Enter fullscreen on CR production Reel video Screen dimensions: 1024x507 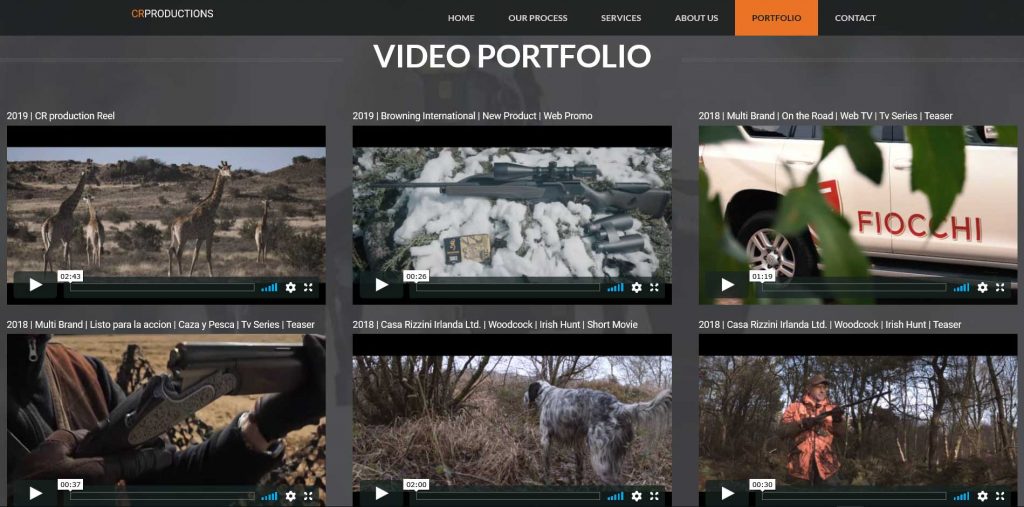click(x=308, y=287)
